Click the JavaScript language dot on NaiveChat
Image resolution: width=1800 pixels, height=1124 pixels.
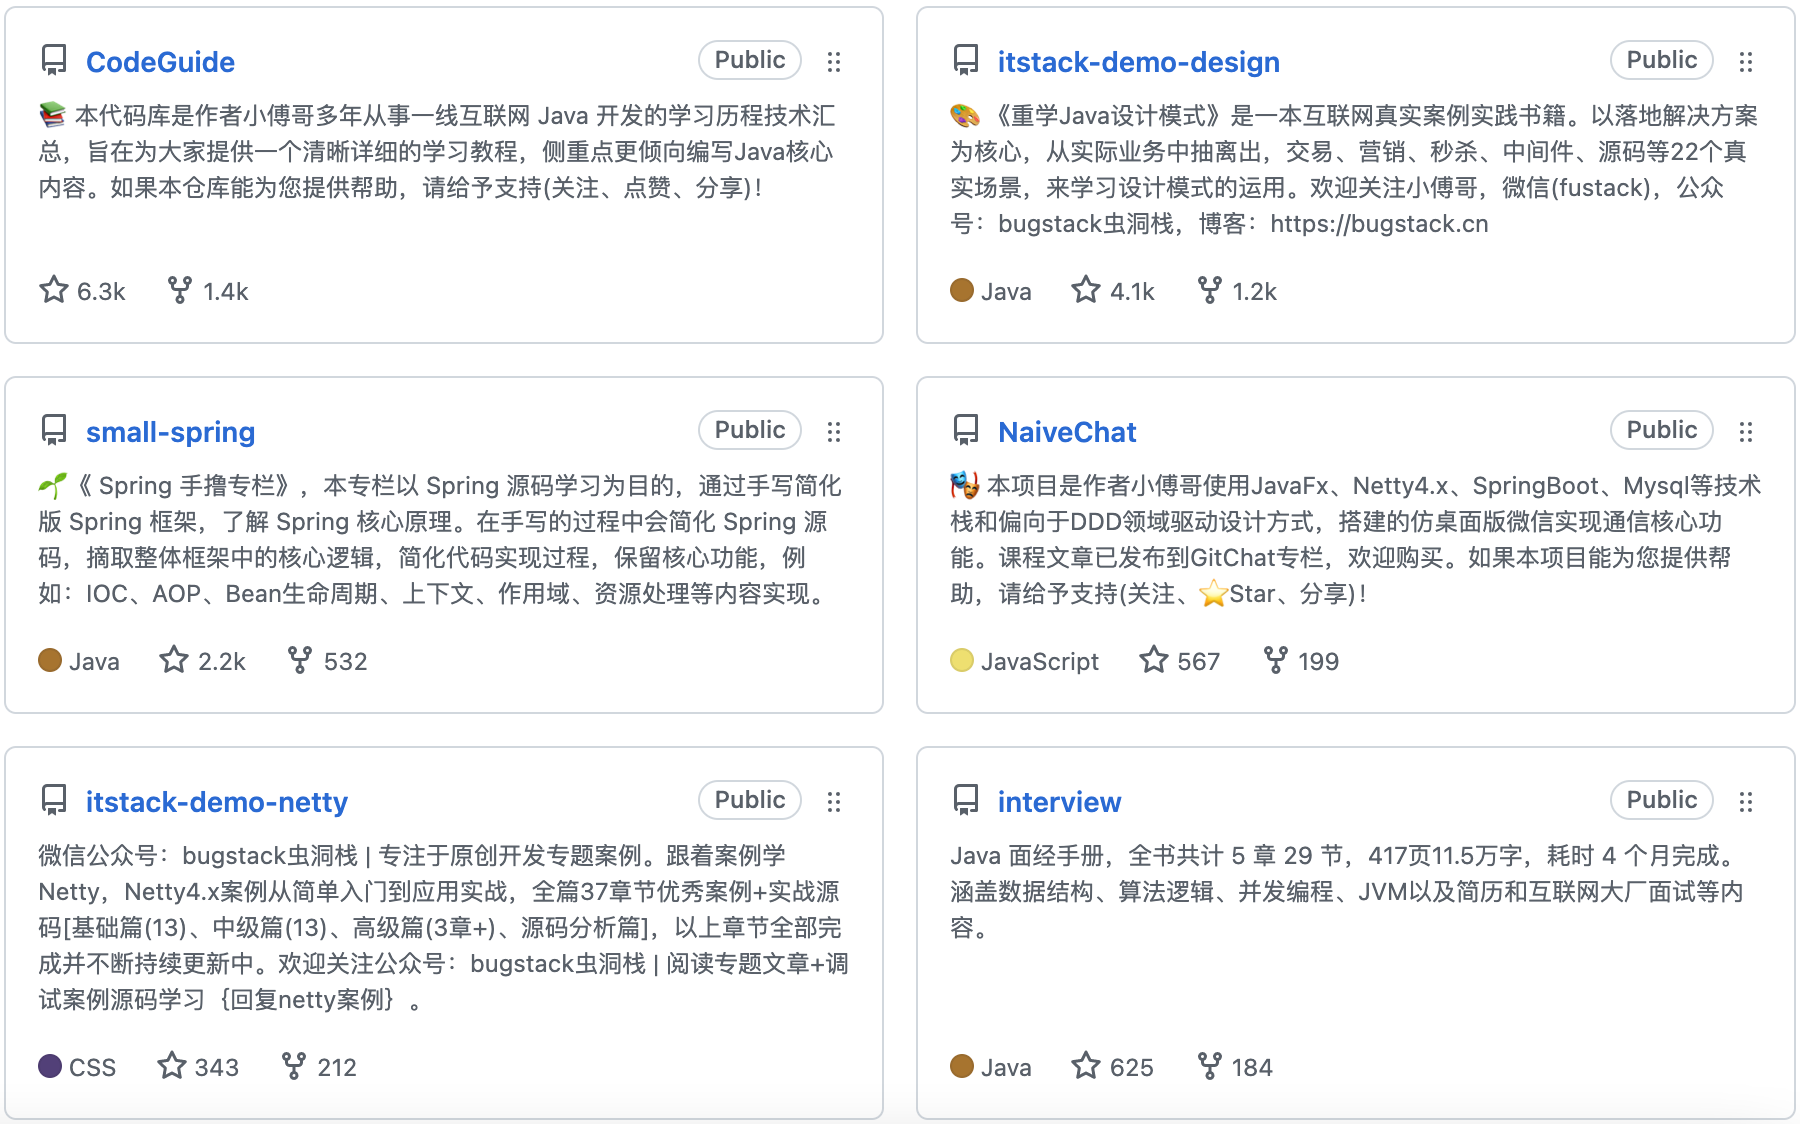pyautogui.click(x=960, y=660)
